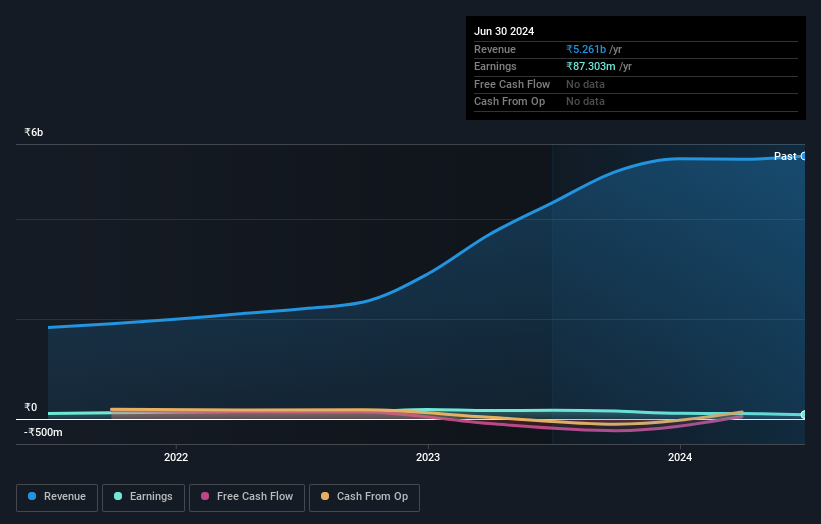Click the Revenue row label in tooltip
Viewport: 821px width, 524px height.
[x=495, y=49]
